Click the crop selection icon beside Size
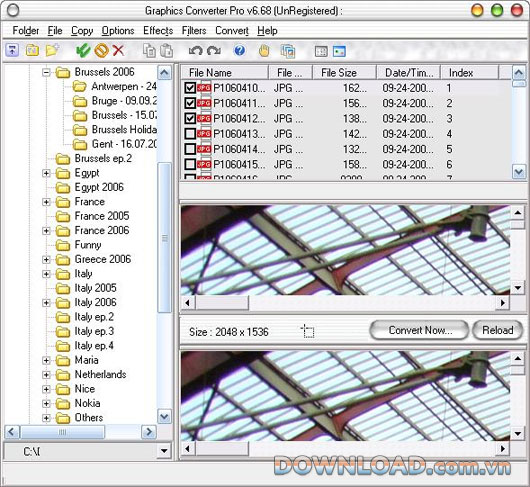The width and height of the screenshot is (530, 487). [x=308, y=331]
